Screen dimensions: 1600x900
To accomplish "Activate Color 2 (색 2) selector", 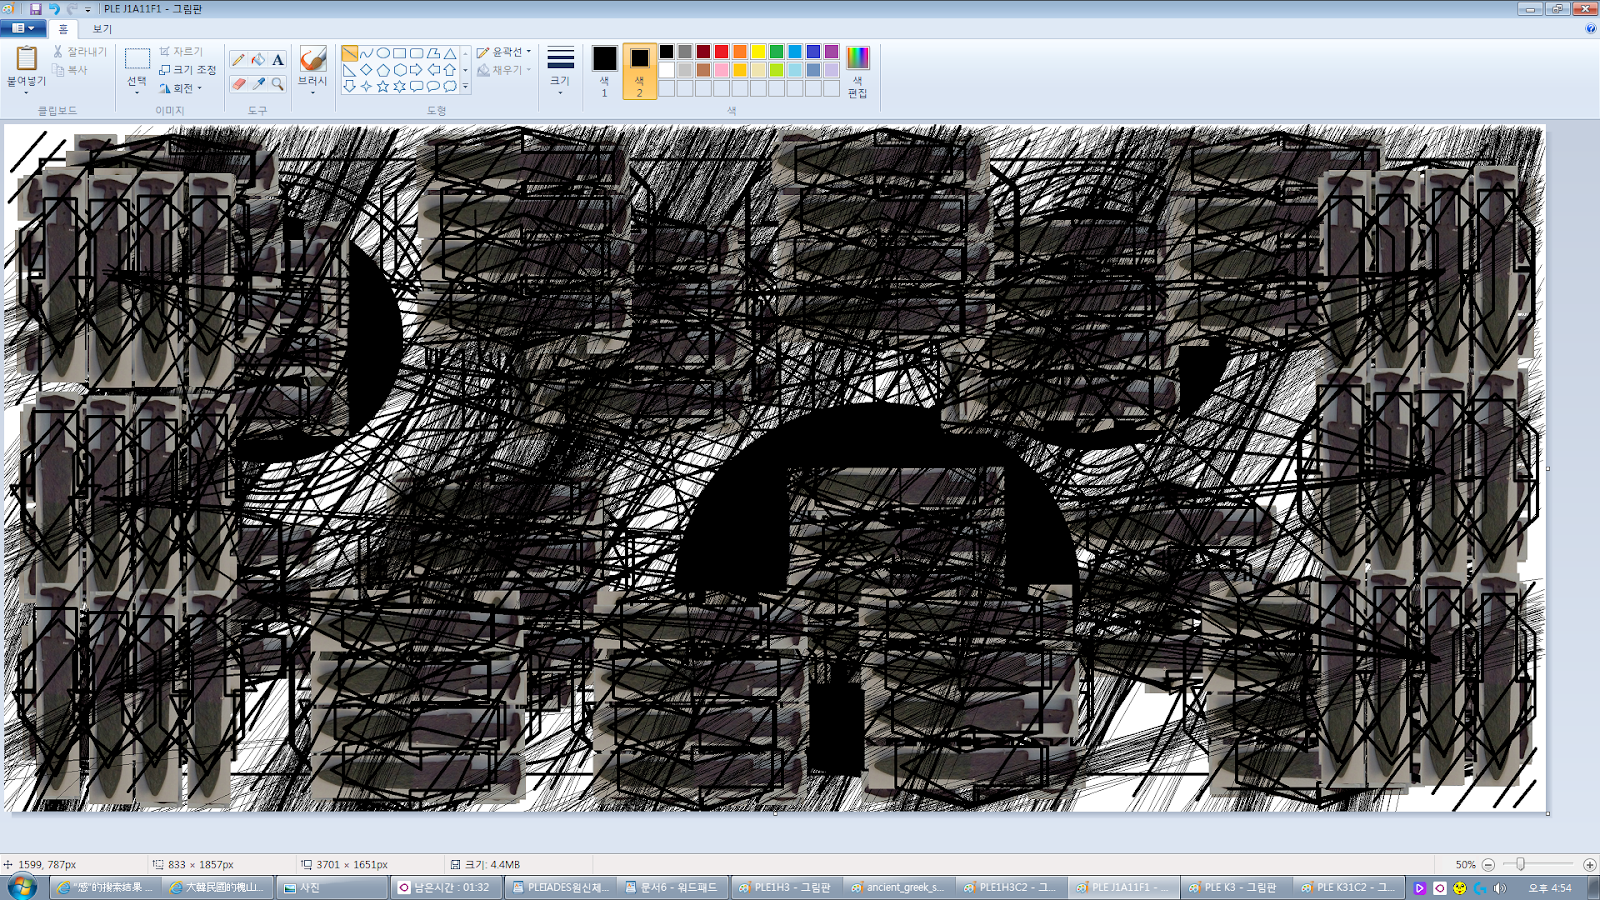I will coord(640,71).
